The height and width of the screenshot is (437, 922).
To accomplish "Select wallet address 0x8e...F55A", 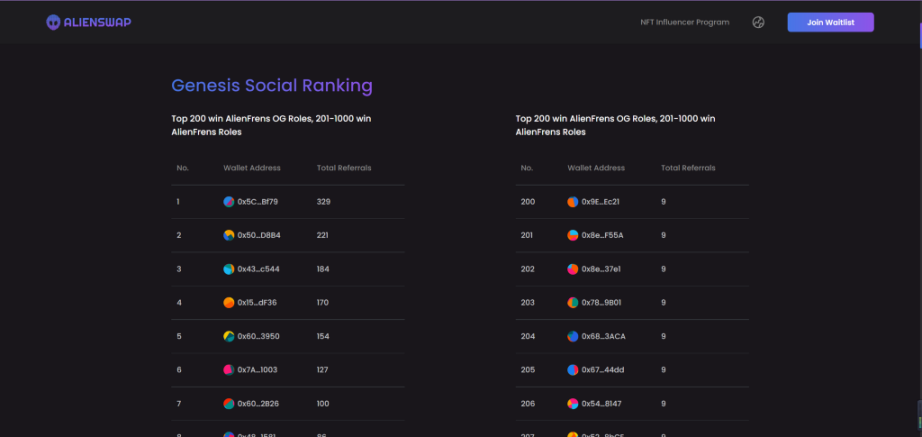I will click(602, 235).
